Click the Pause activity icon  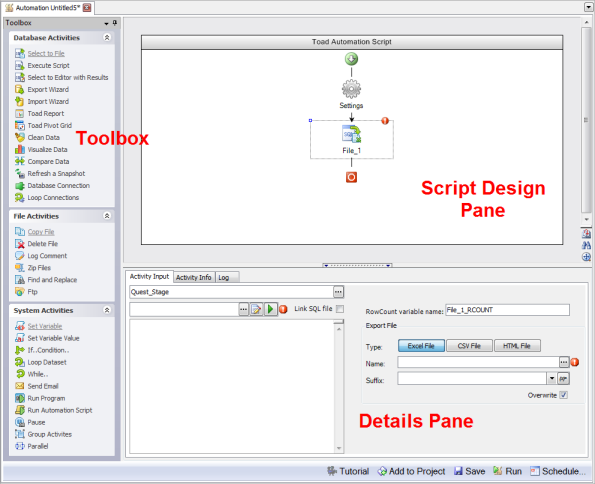(x=20, y=422)
